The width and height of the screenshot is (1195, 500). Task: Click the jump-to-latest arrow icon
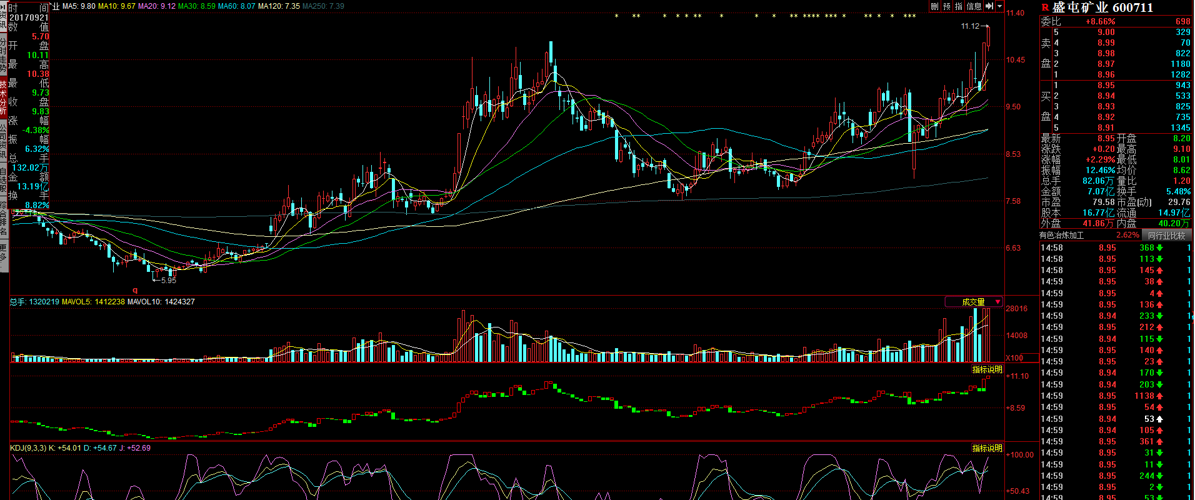point(988,5)
